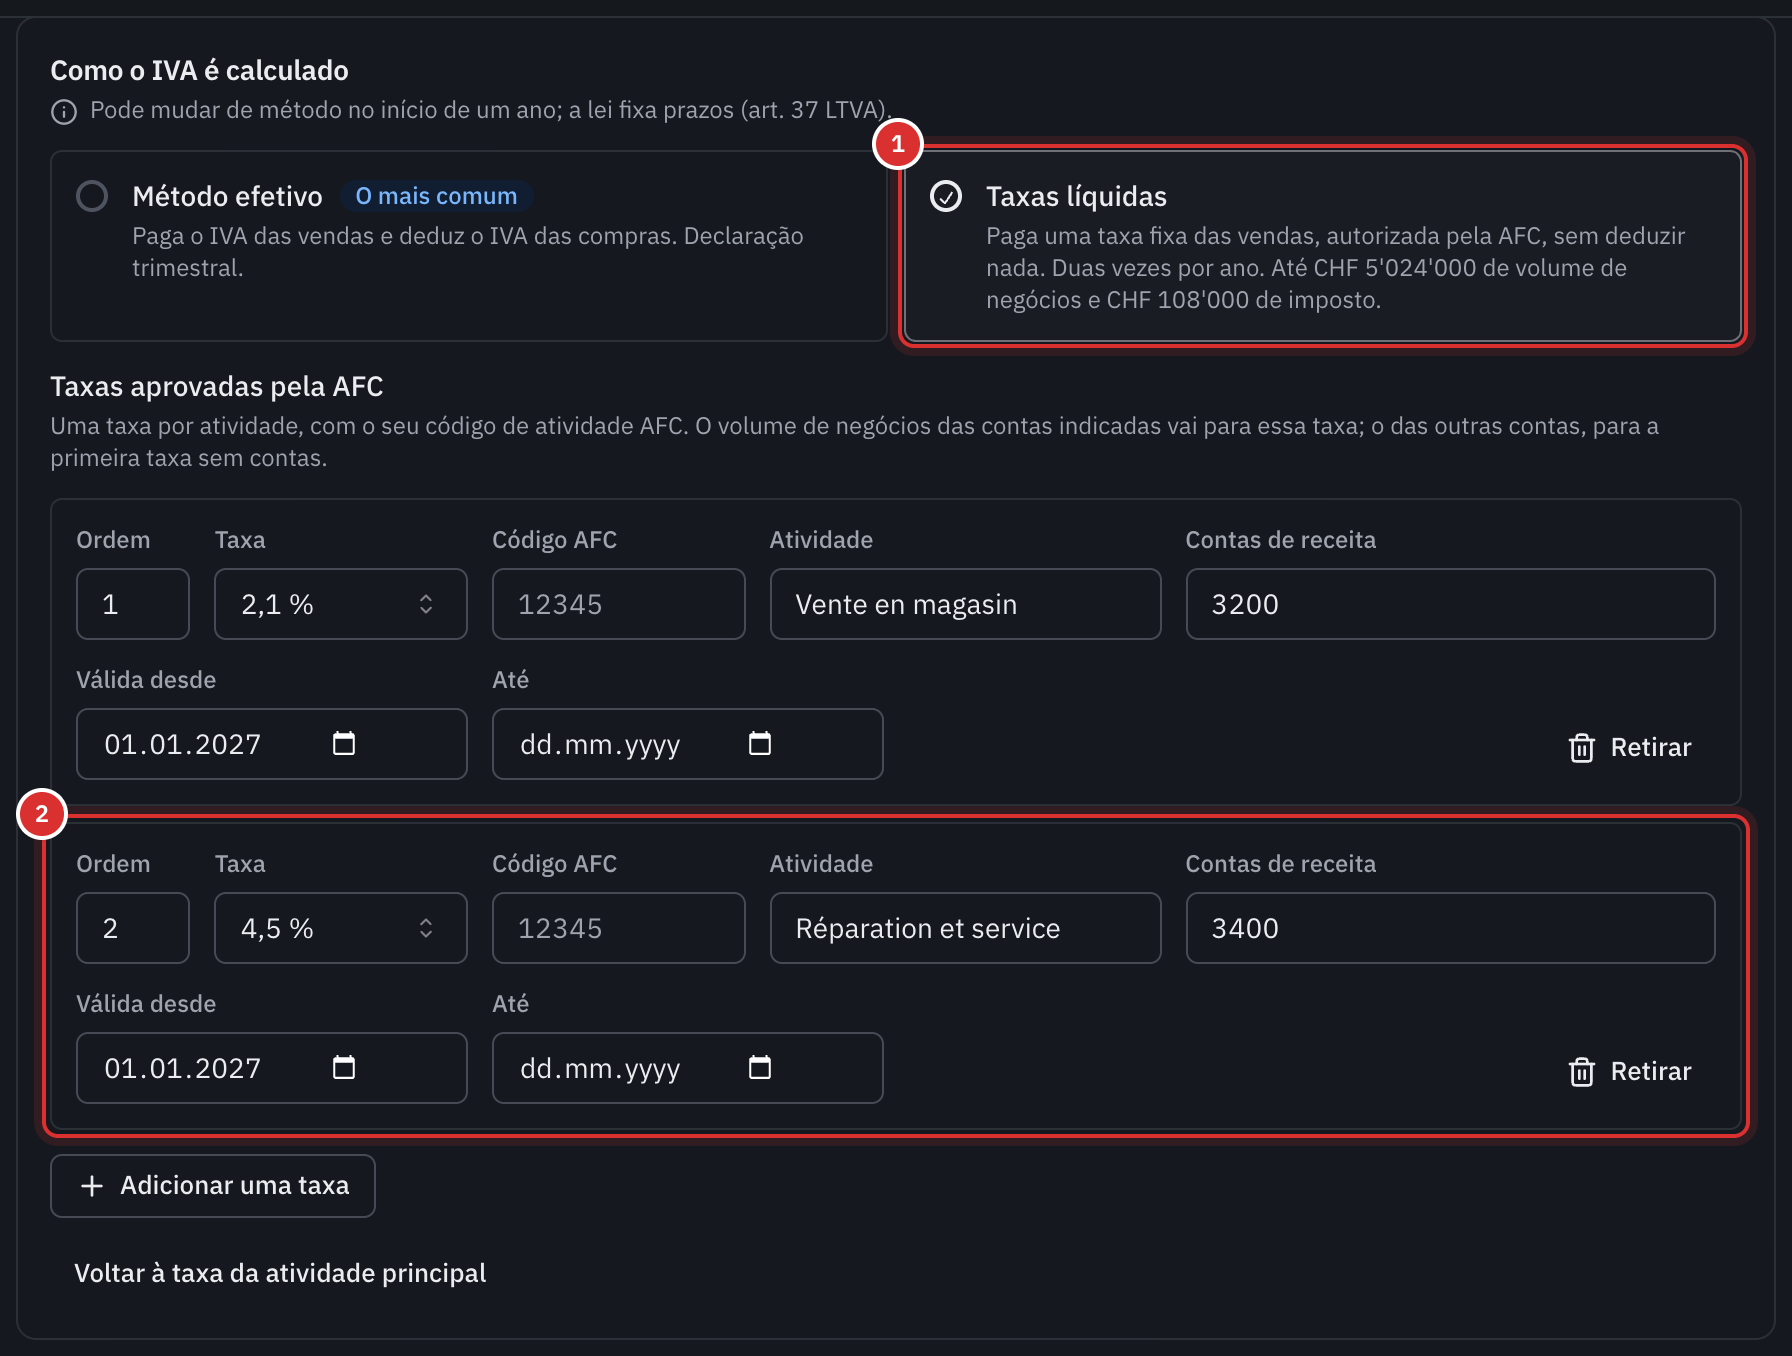Click the Adicionar uma taxa button label
The width and height of the screenshot is (1792, 1356).
point(235,1186)
